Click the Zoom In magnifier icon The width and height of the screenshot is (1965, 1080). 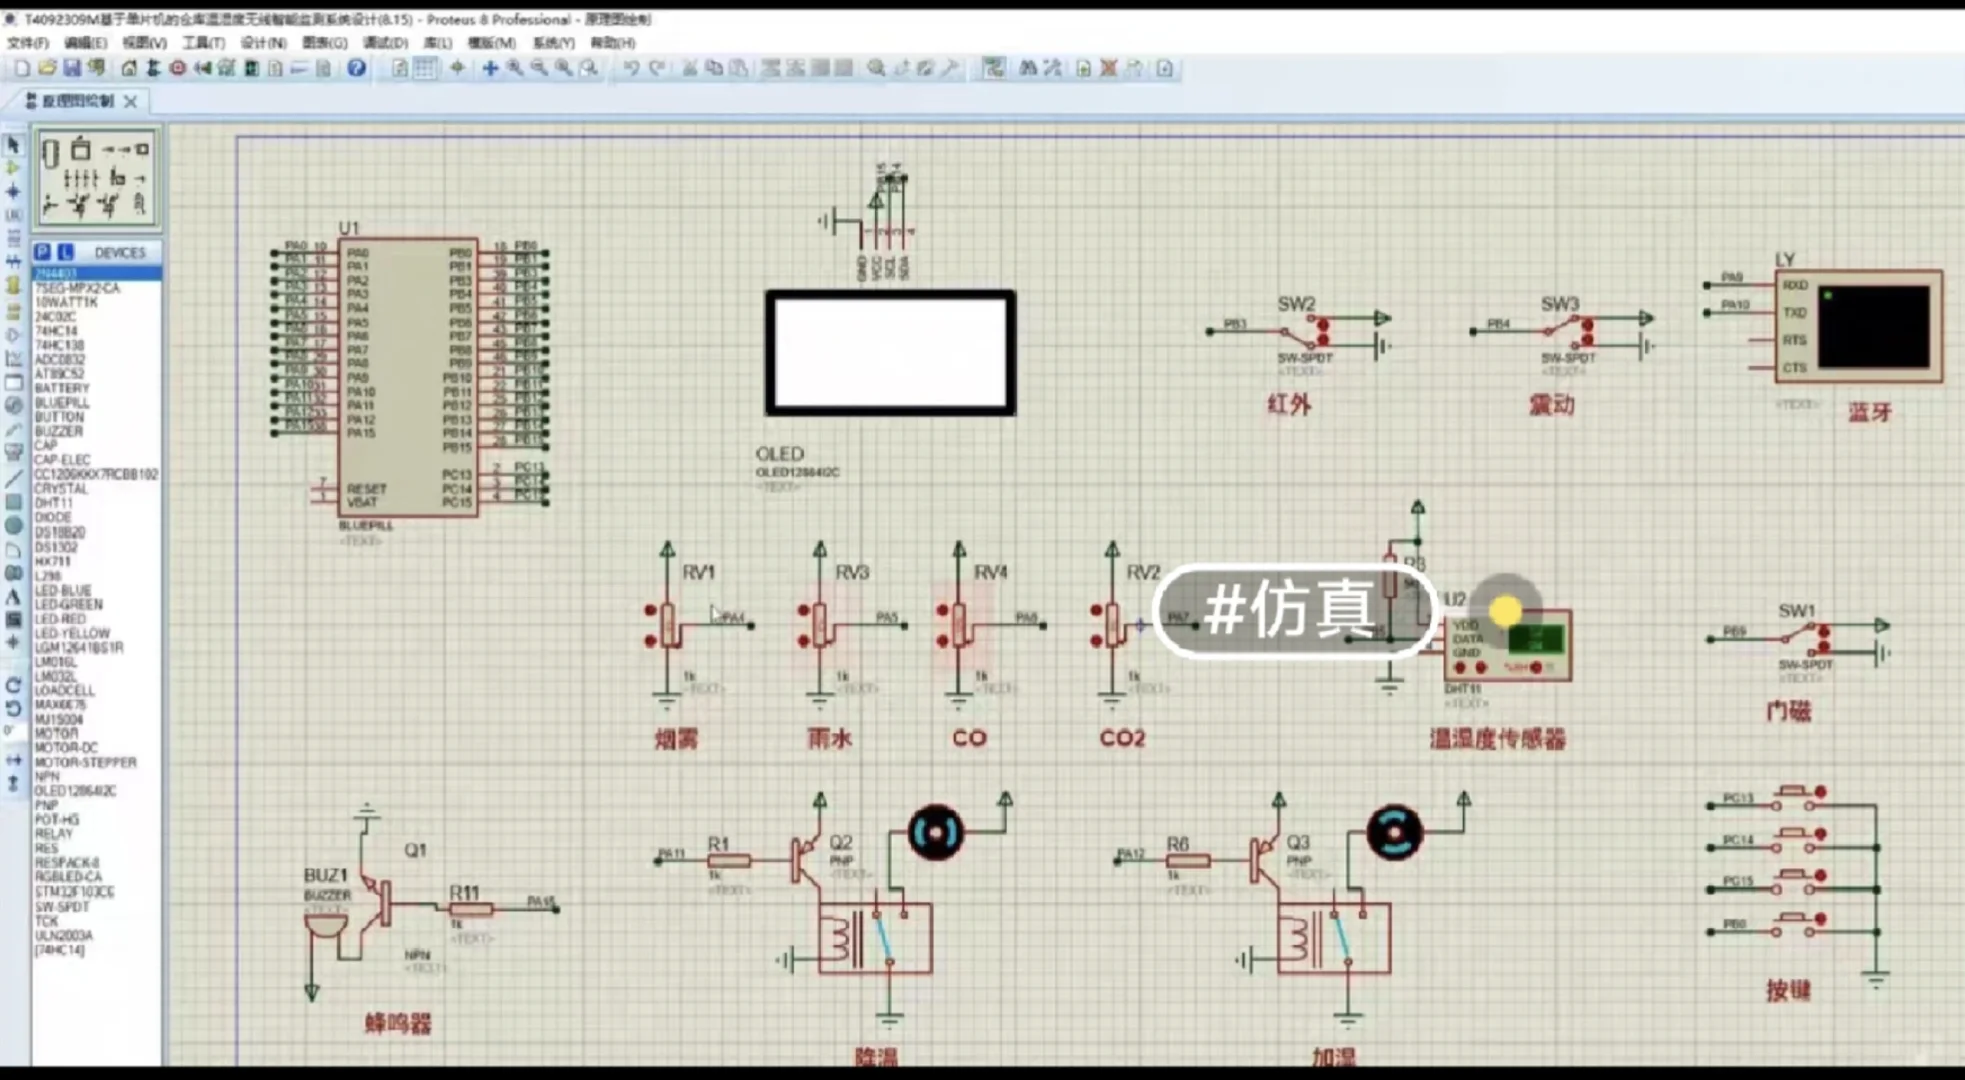point(515,68)
